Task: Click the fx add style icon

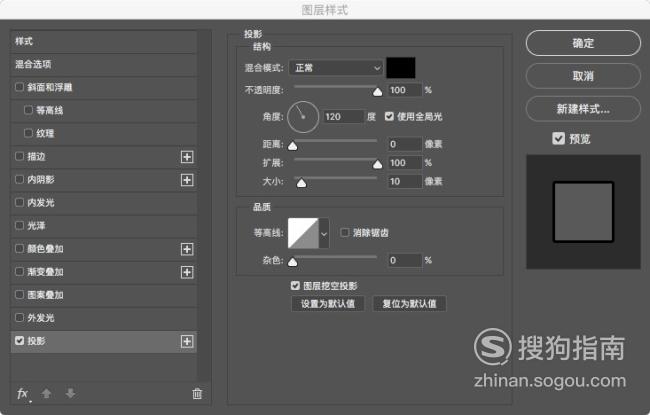Action: pos(23,393)
